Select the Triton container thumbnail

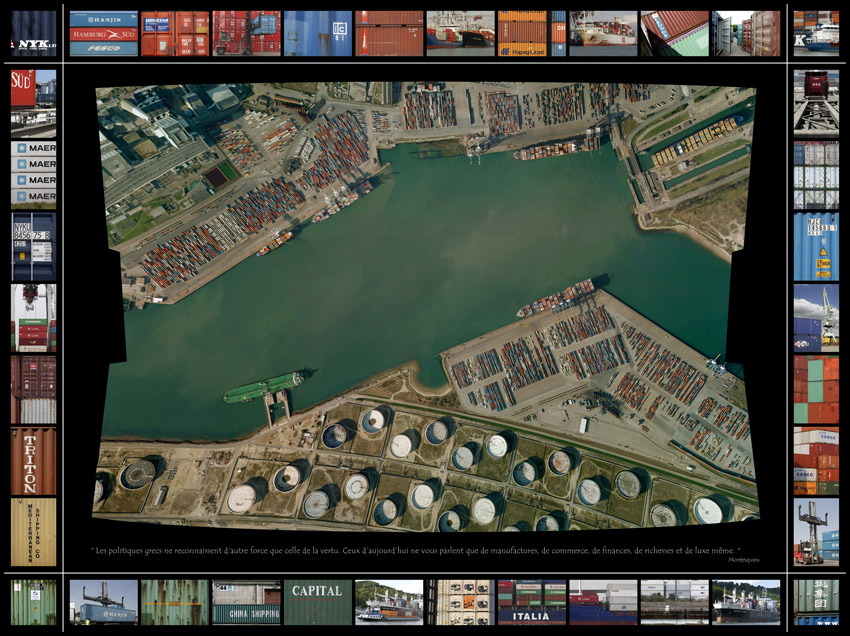33,461
